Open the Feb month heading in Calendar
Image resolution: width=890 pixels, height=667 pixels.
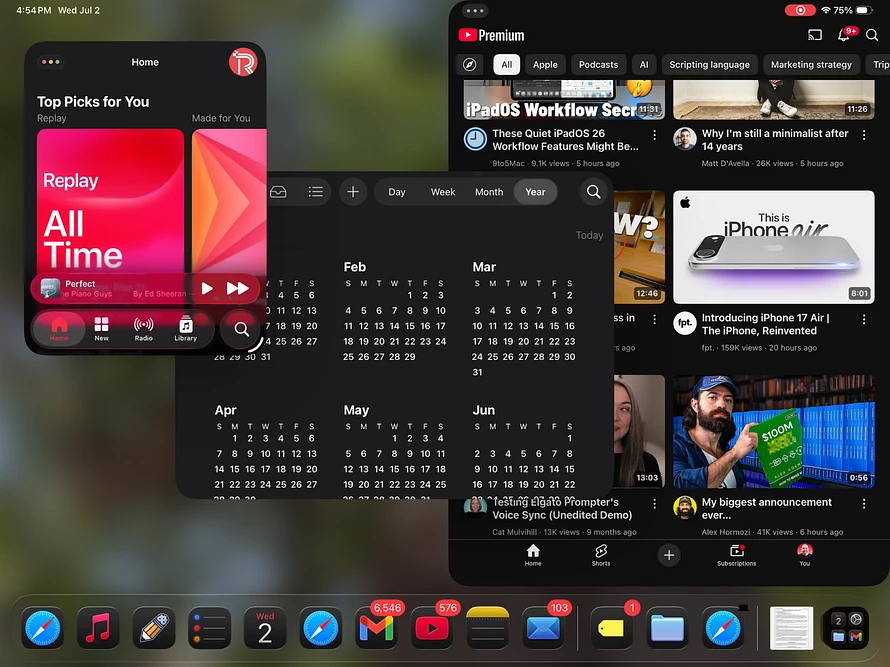(354, 267)
